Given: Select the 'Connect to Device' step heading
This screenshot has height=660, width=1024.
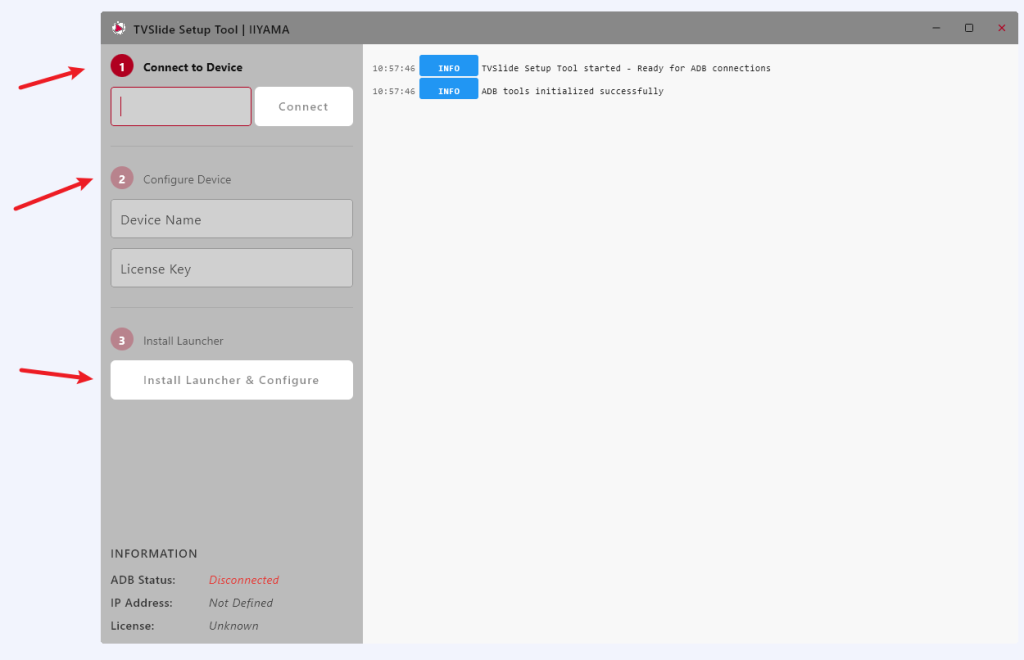Looking at the screenshot, I should (x=192, y=67).
